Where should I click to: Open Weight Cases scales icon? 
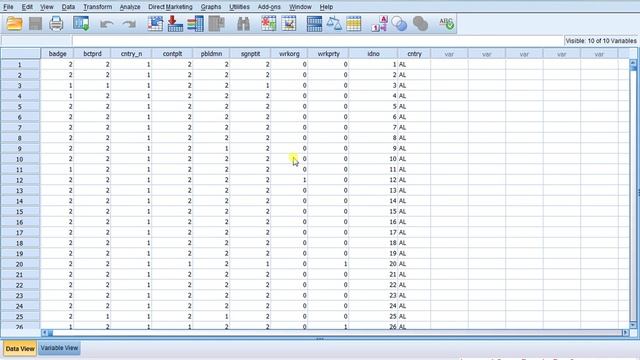point(334,24)
